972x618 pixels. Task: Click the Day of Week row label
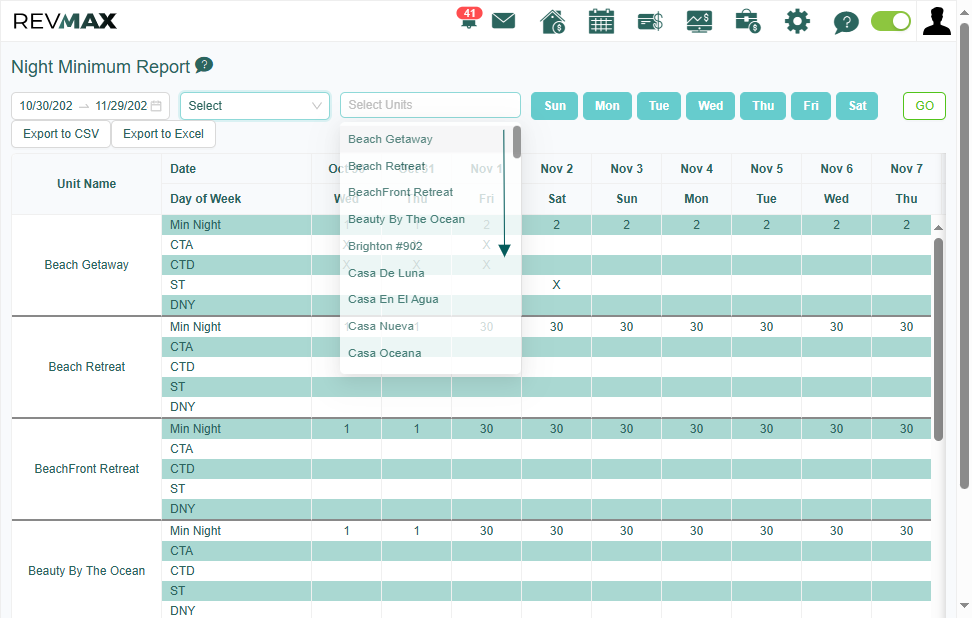point(206,199)
